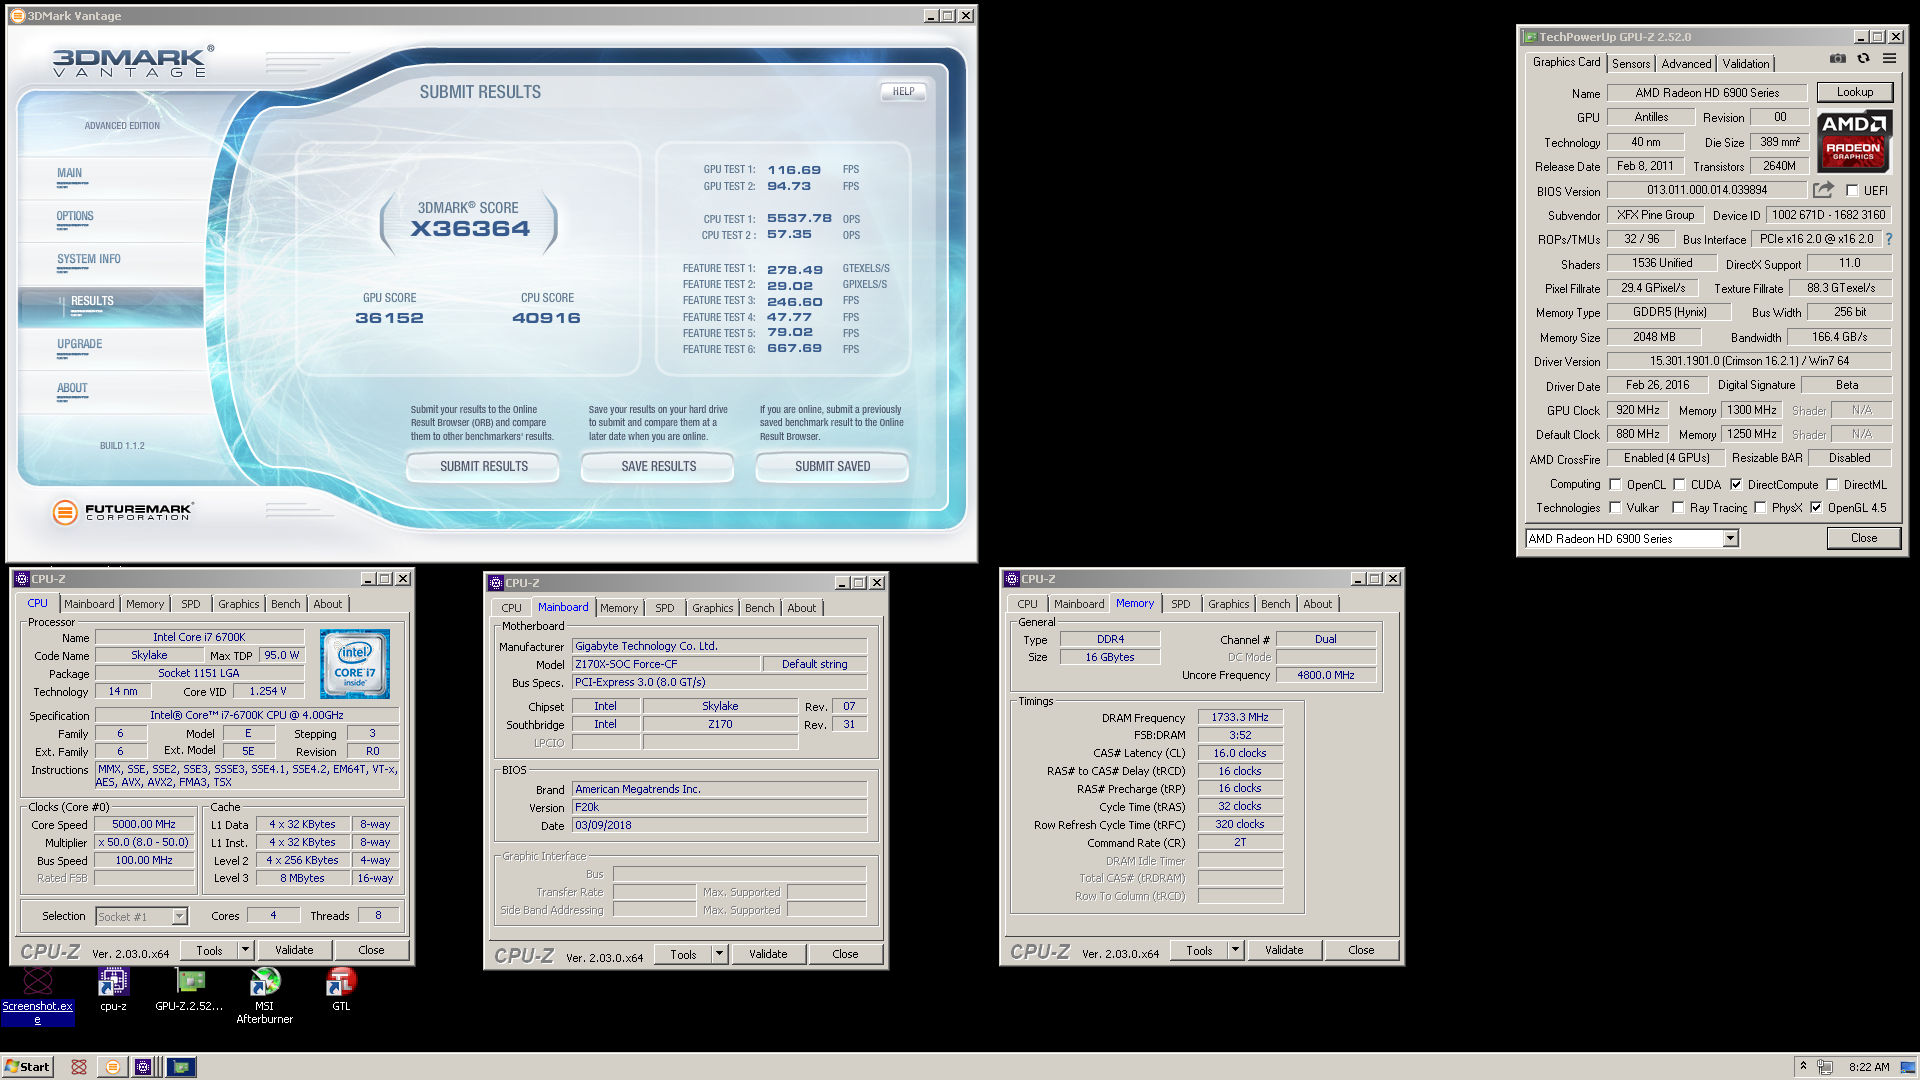Click the BIOS Version F20k field

click(x=719, y=808)
